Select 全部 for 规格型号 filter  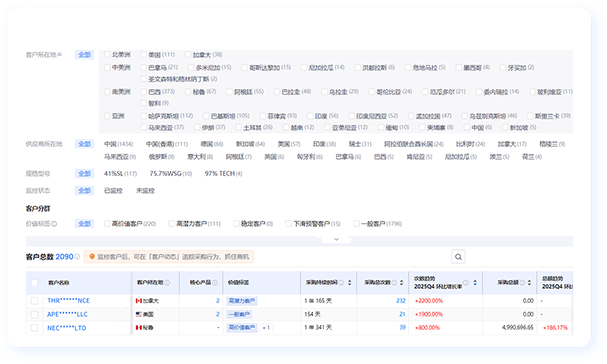point(84,173)
